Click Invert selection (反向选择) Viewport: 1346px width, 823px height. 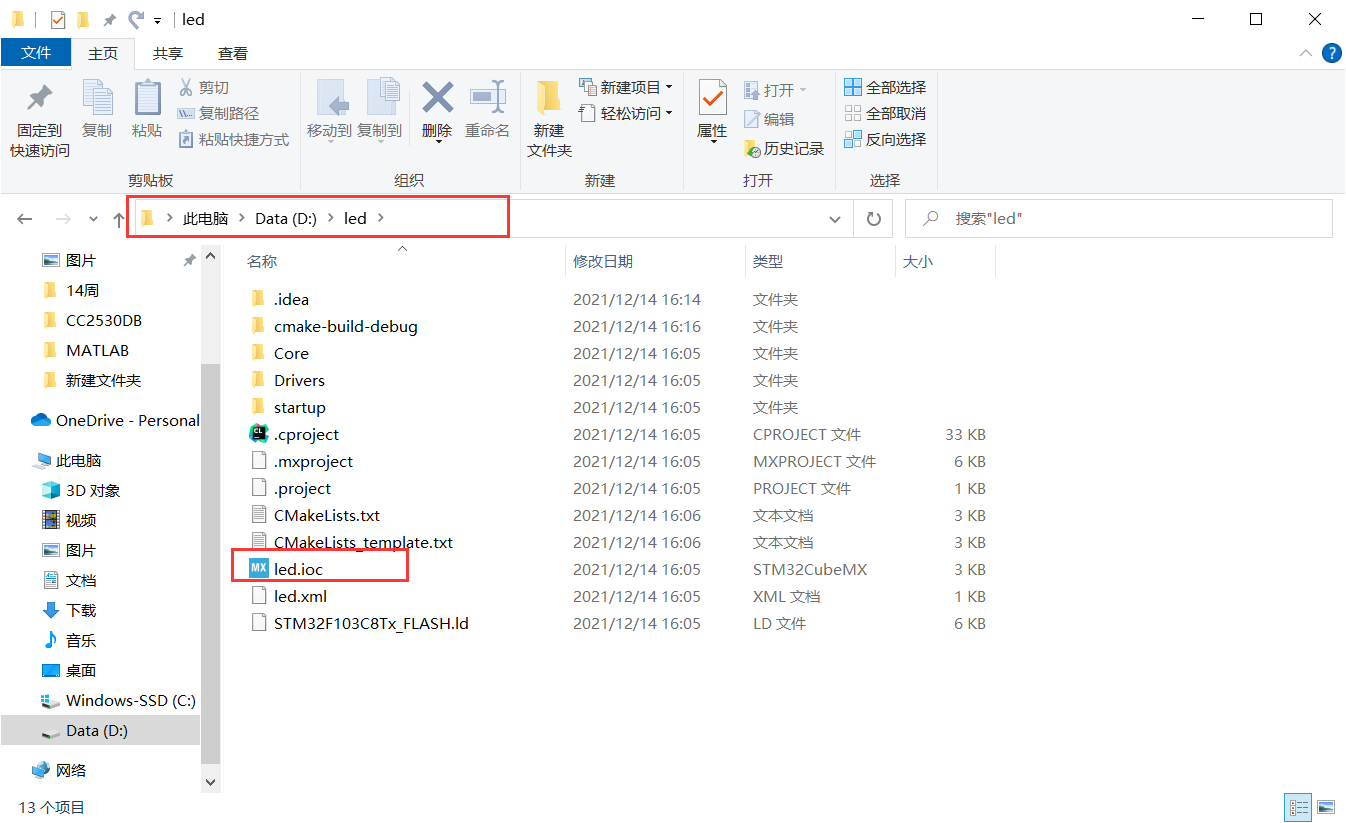pyautogui.click(x=886, y=140)
